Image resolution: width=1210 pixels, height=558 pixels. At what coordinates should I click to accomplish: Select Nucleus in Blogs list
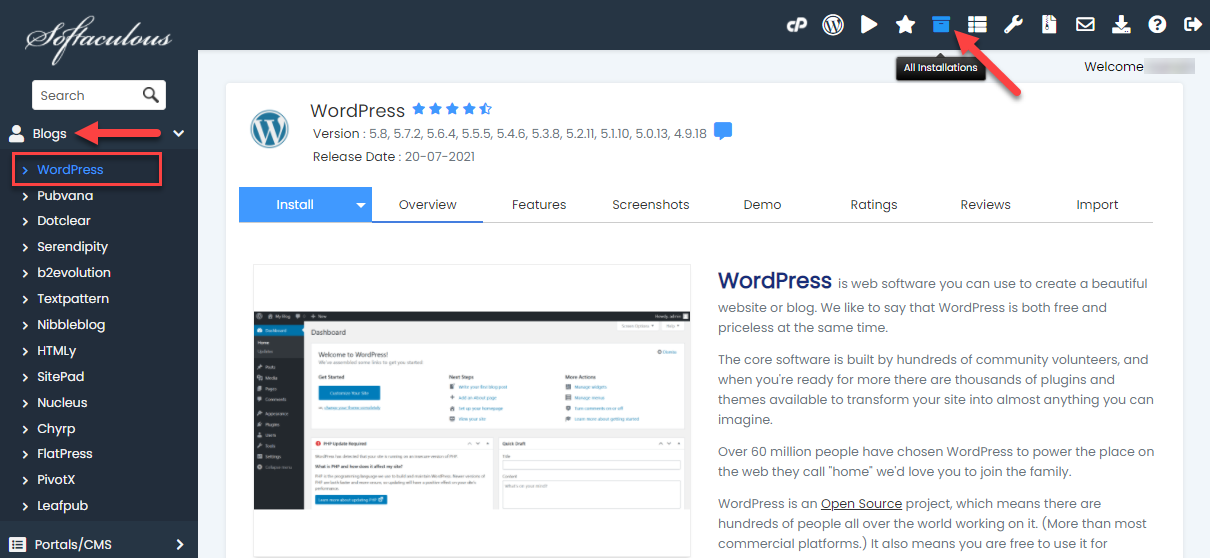tap(62, 402)
